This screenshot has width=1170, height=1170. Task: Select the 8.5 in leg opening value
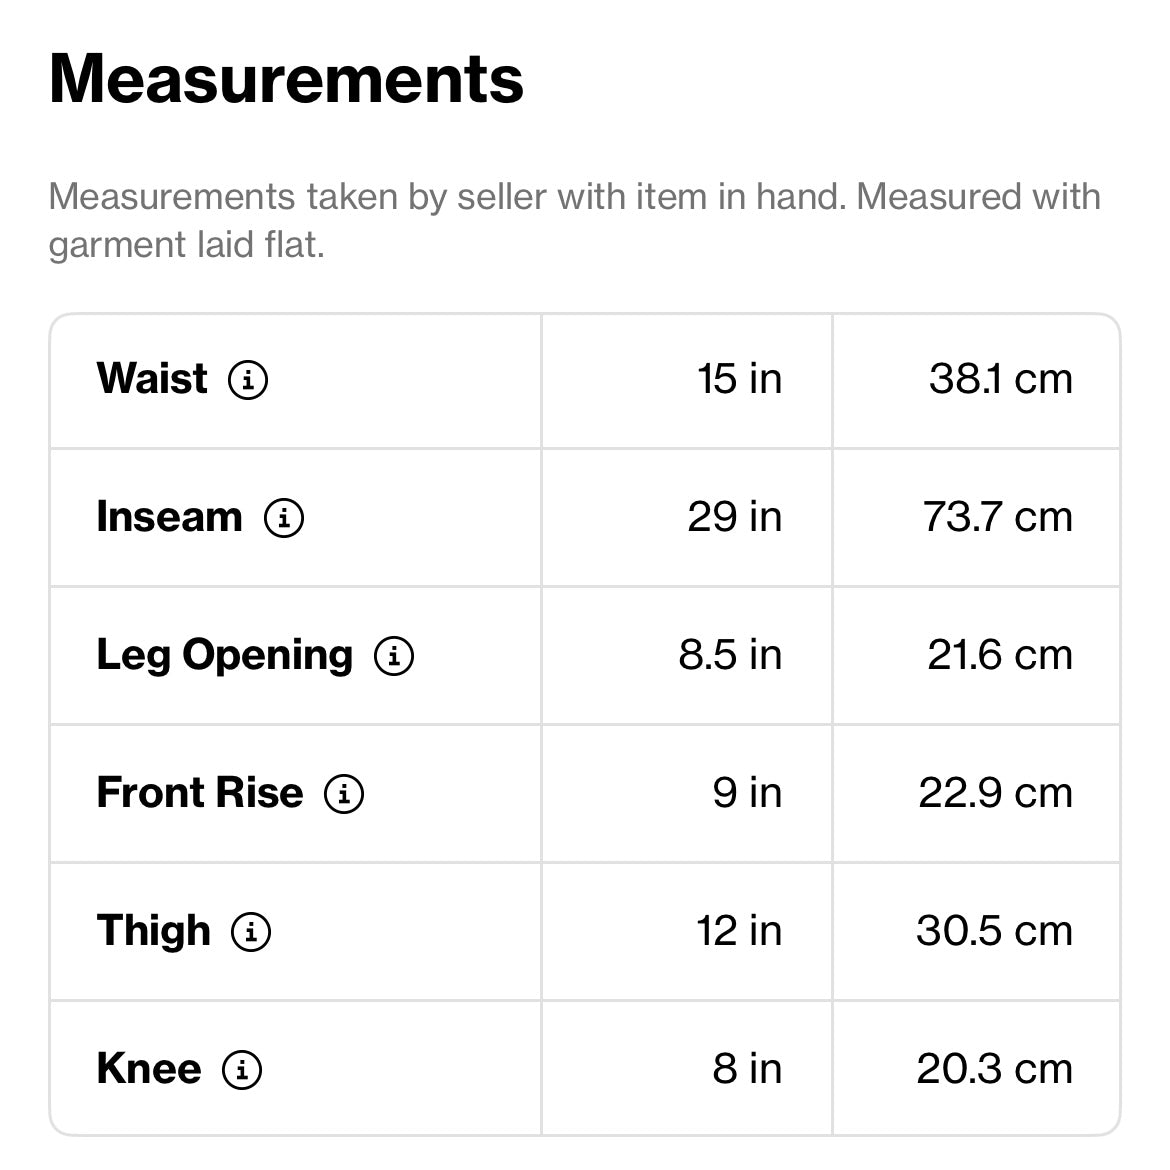tap(730, 655)
